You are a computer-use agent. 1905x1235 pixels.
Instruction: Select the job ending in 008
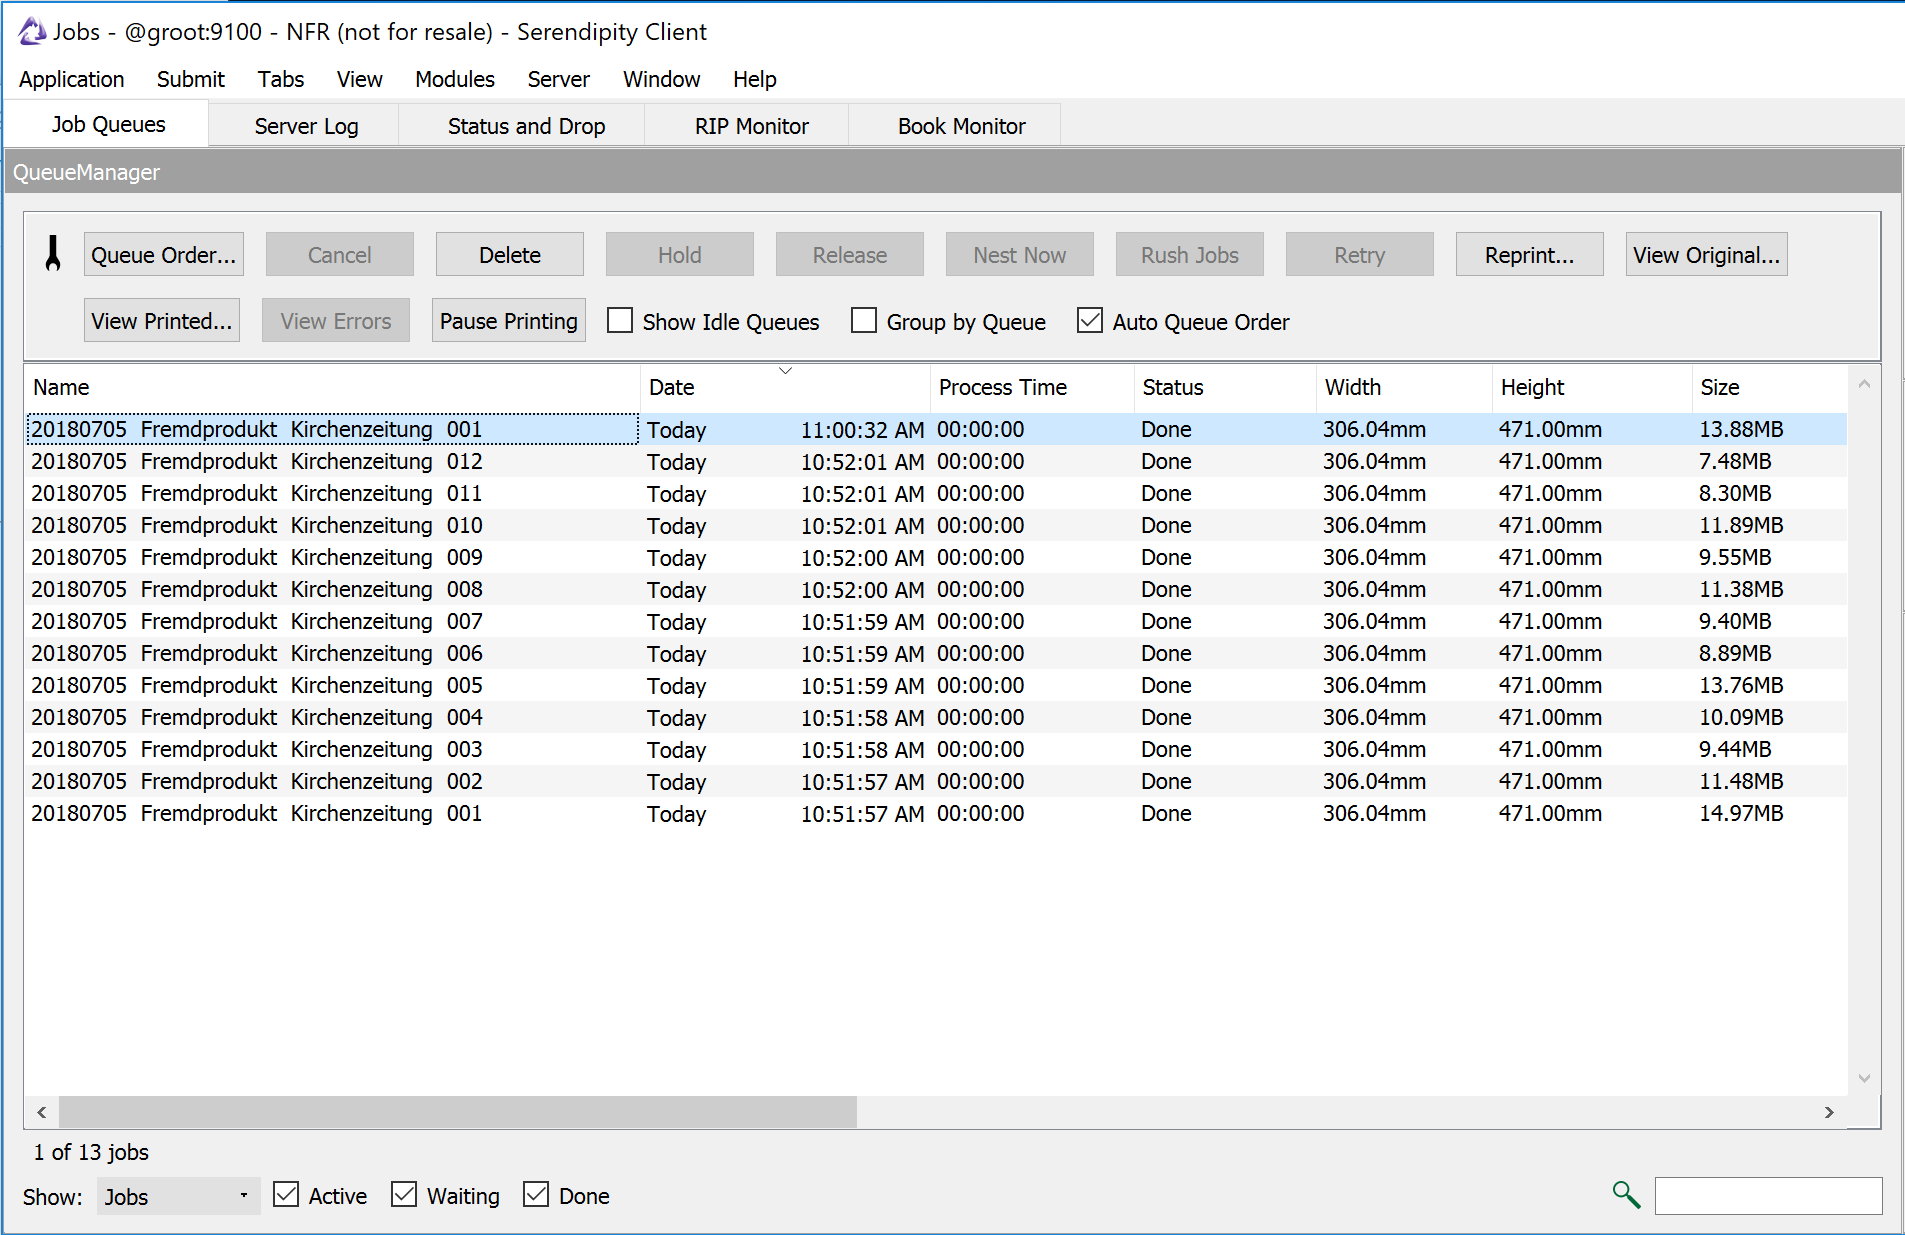coord(936,589)
